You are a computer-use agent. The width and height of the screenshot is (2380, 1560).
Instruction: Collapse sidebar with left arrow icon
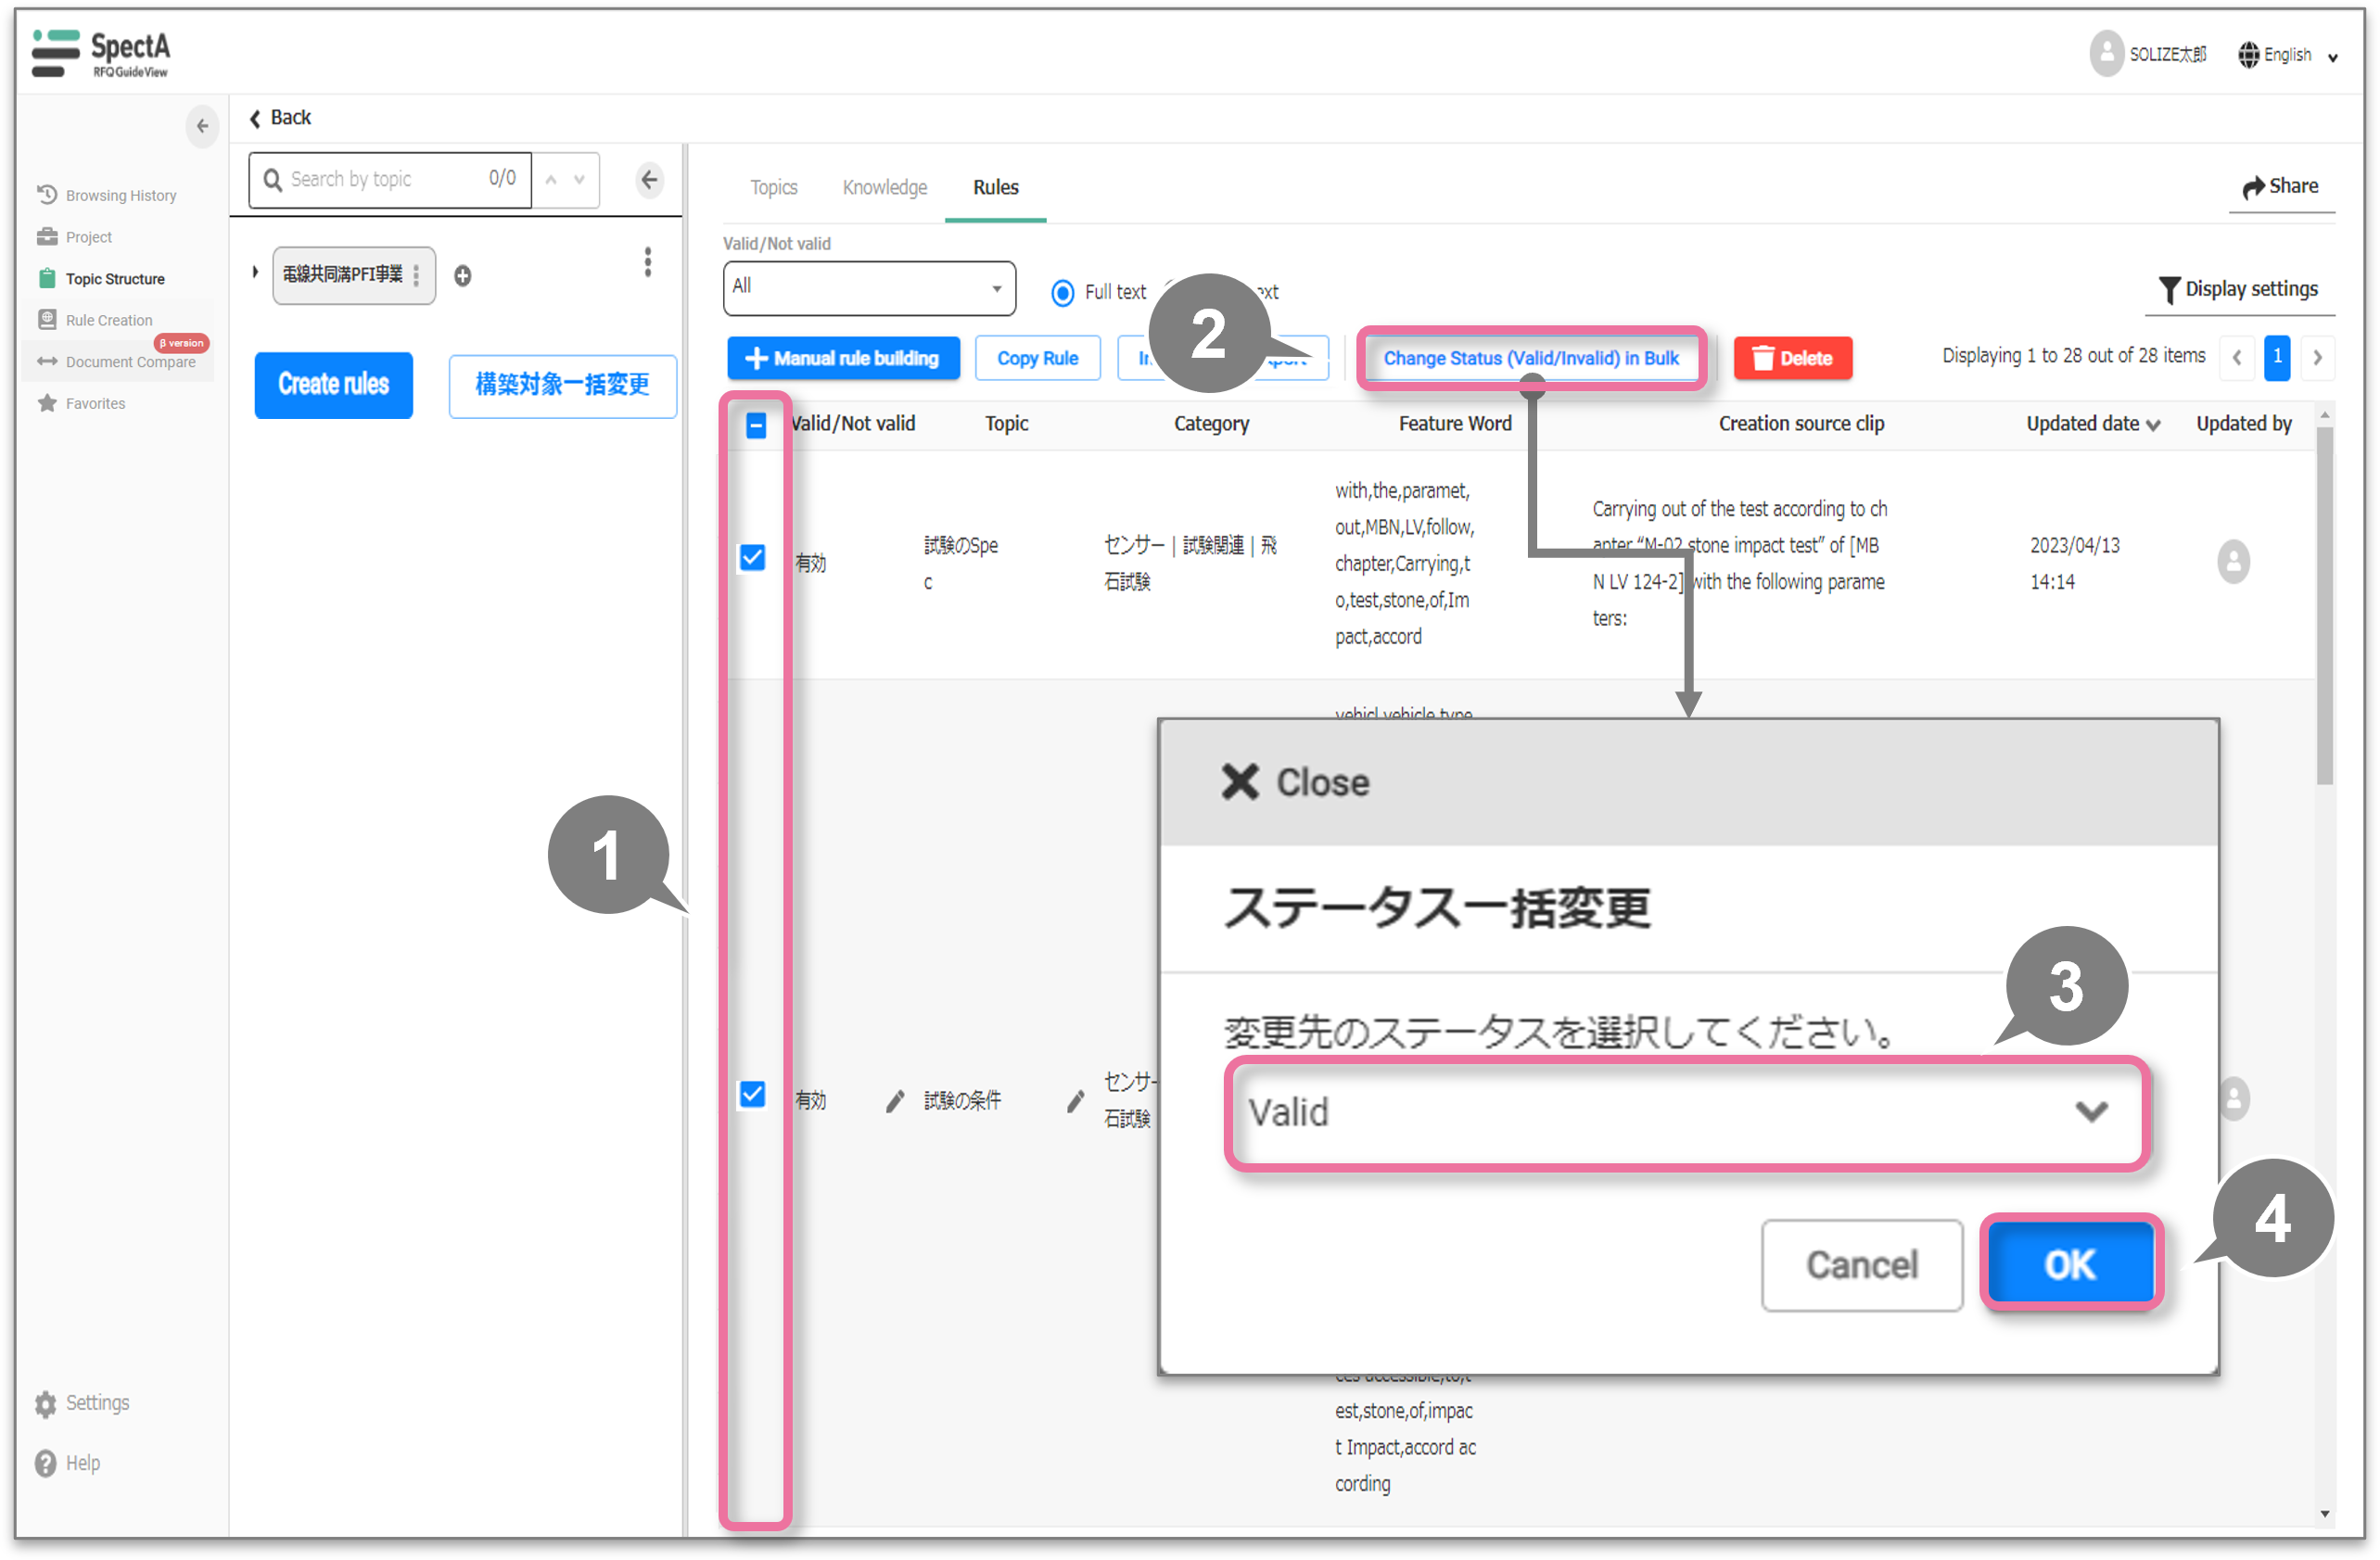pyautogui.click(x=202, y=126)
